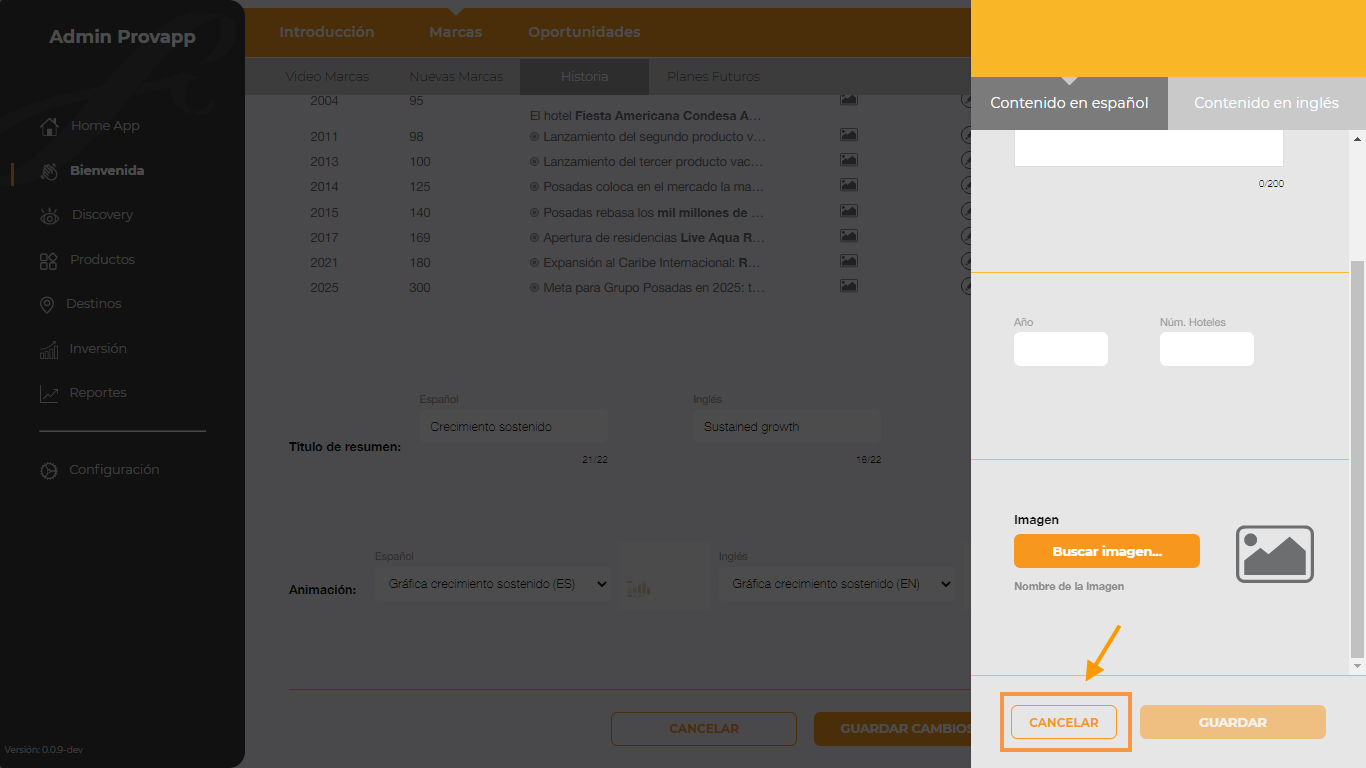Click CANCELAR below the Animación section
The width and height of the screenshot is (1366, 768).
[704, 729]
